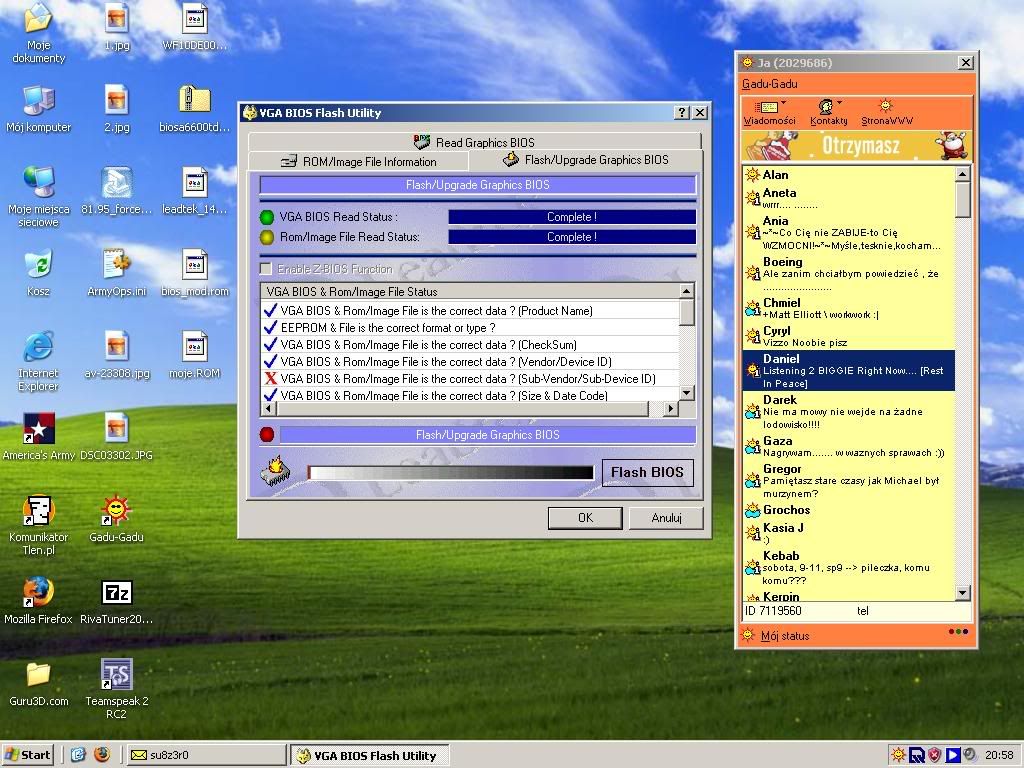This screenshot has height=768, width=1024.
Task: Select contact Kebab in Gadu-Gadu
Action: (848, 568)
